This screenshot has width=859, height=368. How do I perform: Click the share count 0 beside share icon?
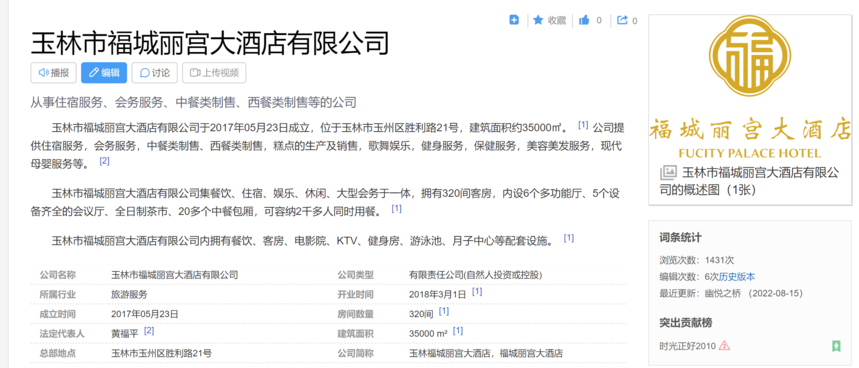click(635, 21)
